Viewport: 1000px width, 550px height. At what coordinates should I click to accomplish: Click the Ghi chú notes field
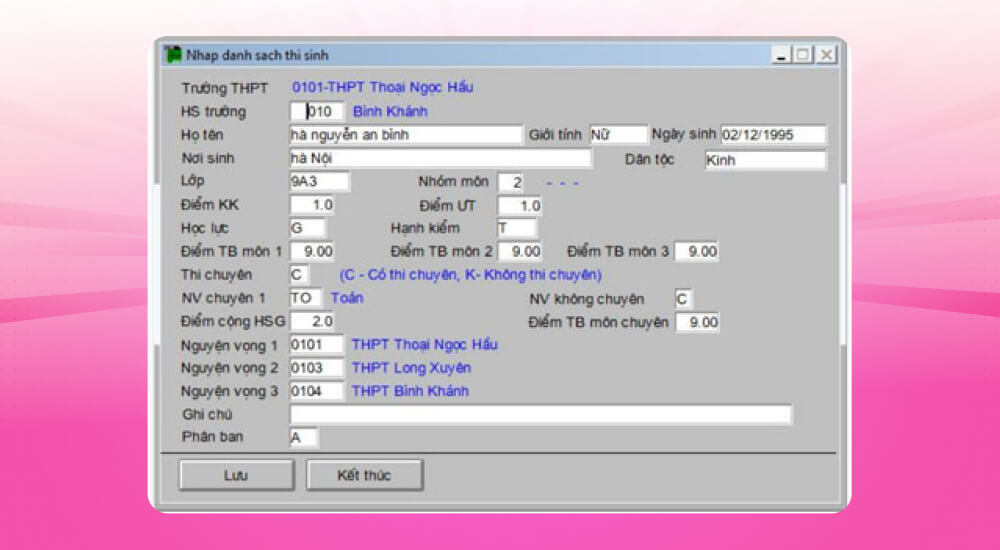540,414
